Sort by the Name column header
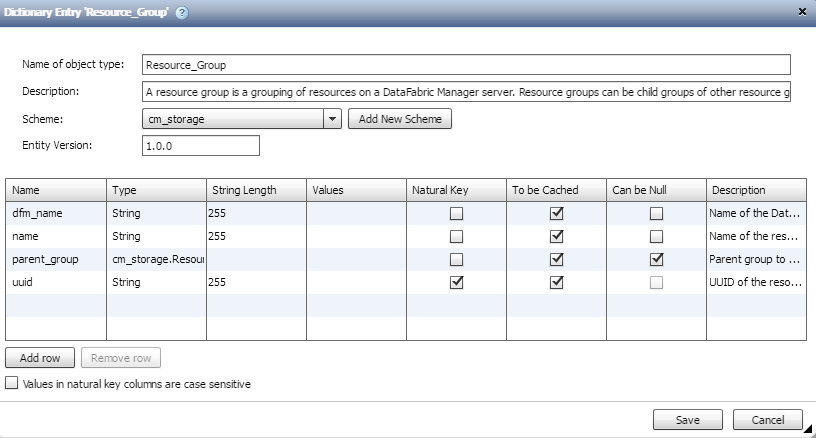Image resolution: width=816 pixels, height=438 pixels. tap(56, 190)
